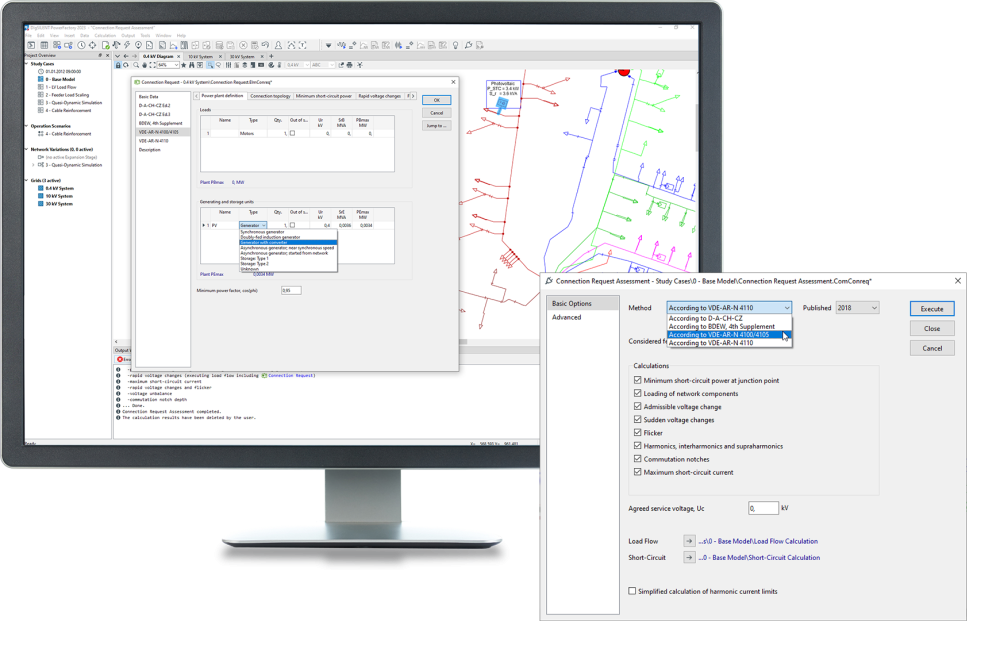Open the Published year dropdown
Viewport: 1000px width, 664px height.
click(x=857, y=307)
